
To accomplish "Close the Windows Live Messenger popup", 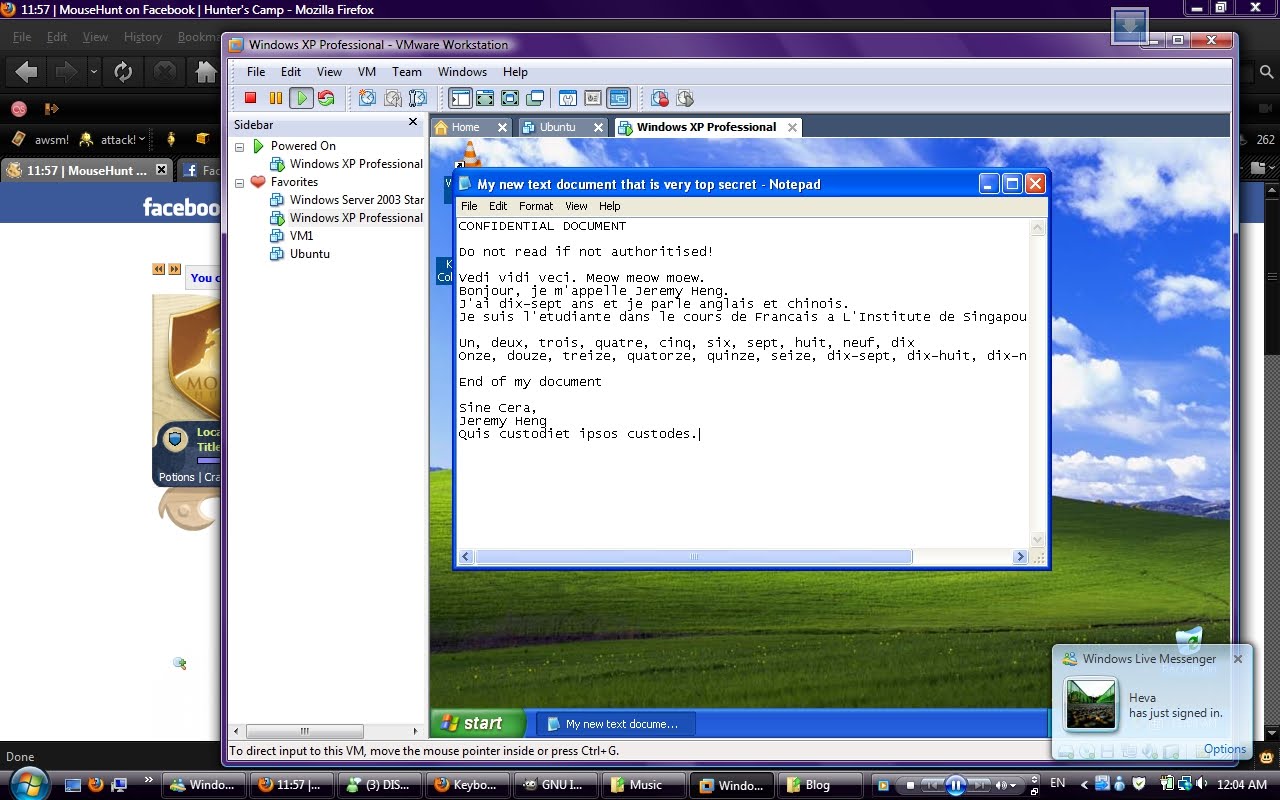I will [x=1238, y=659].
